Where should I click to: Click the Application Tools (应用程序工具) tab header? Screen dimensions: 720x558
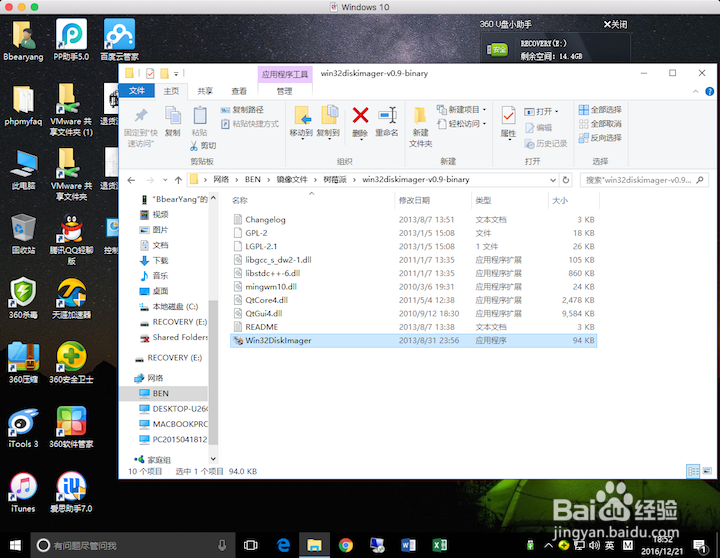coord(285,74)
